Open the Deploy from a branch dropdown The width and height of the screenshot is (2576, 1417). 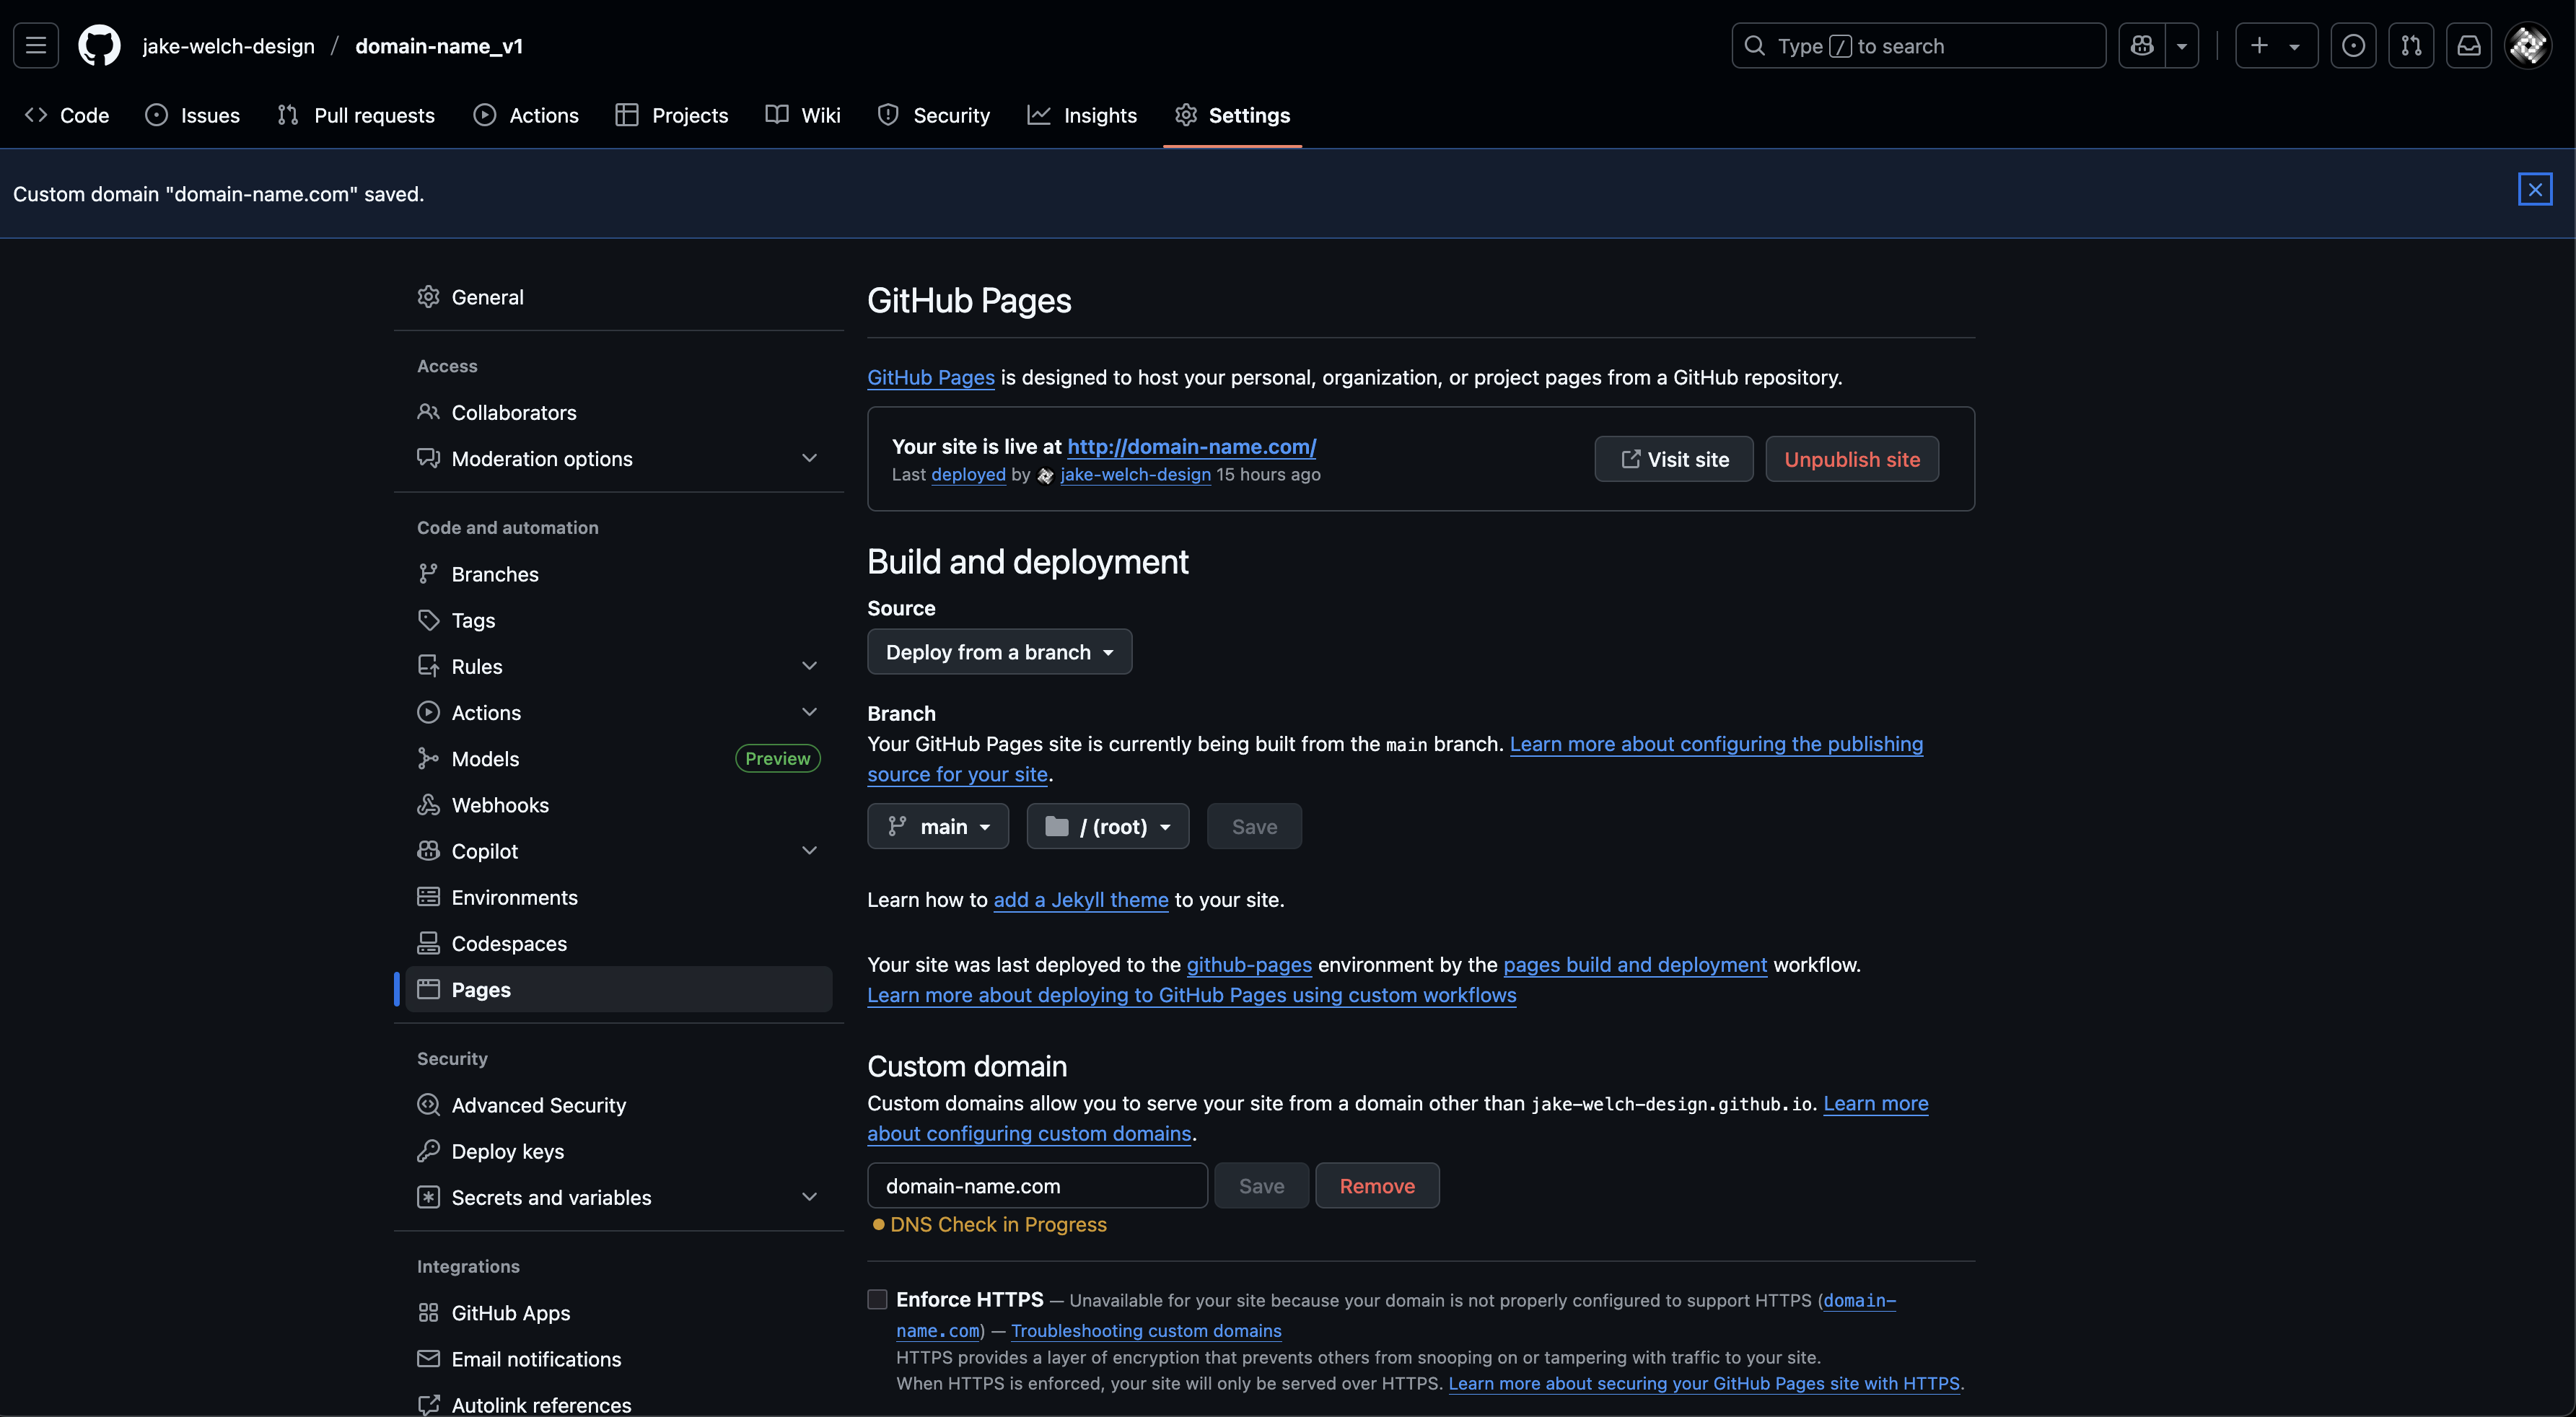tap(999, 652)
